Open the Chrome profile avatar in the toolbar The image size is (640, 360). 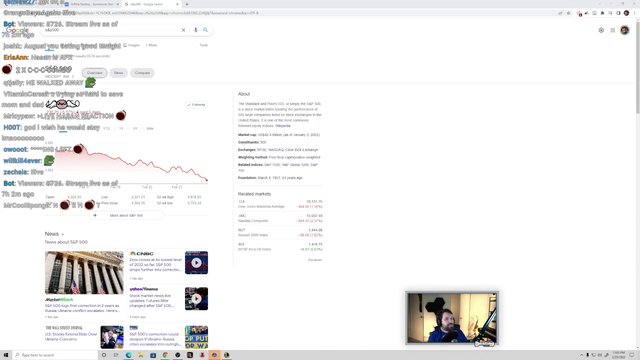click(626, 13)
